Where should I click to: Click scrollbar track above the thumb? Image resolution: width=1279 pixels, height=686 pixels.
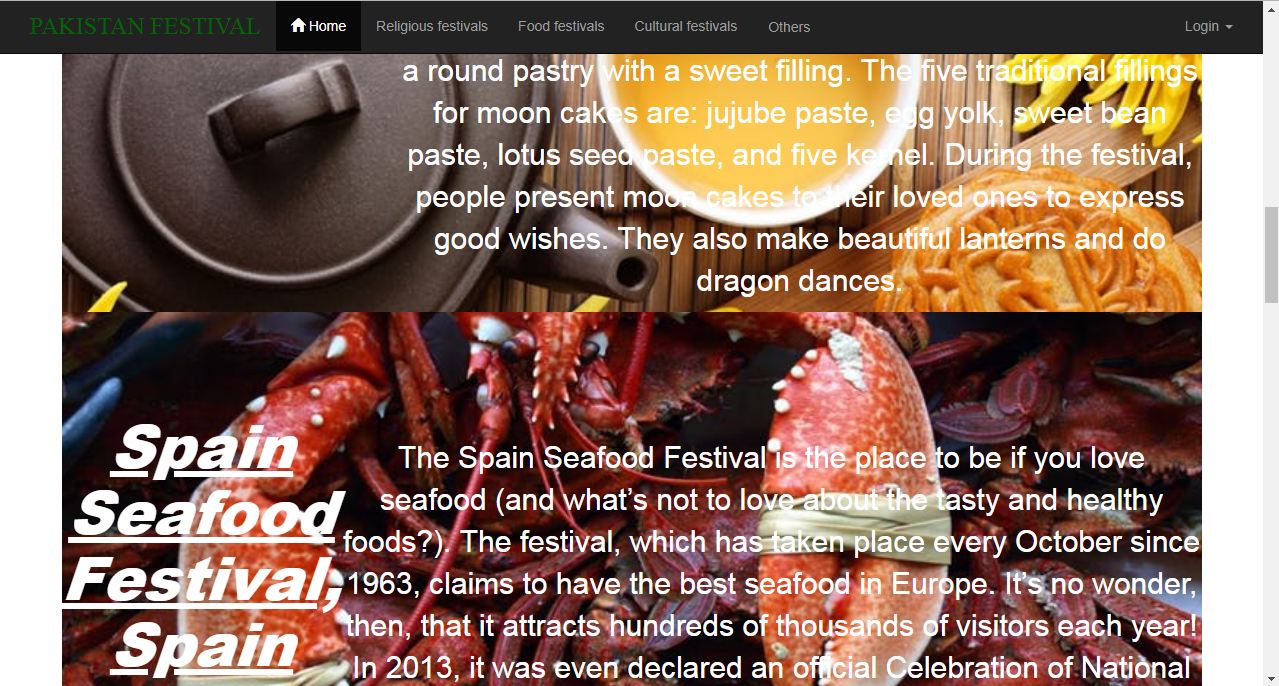click(x=1271, y=110)
